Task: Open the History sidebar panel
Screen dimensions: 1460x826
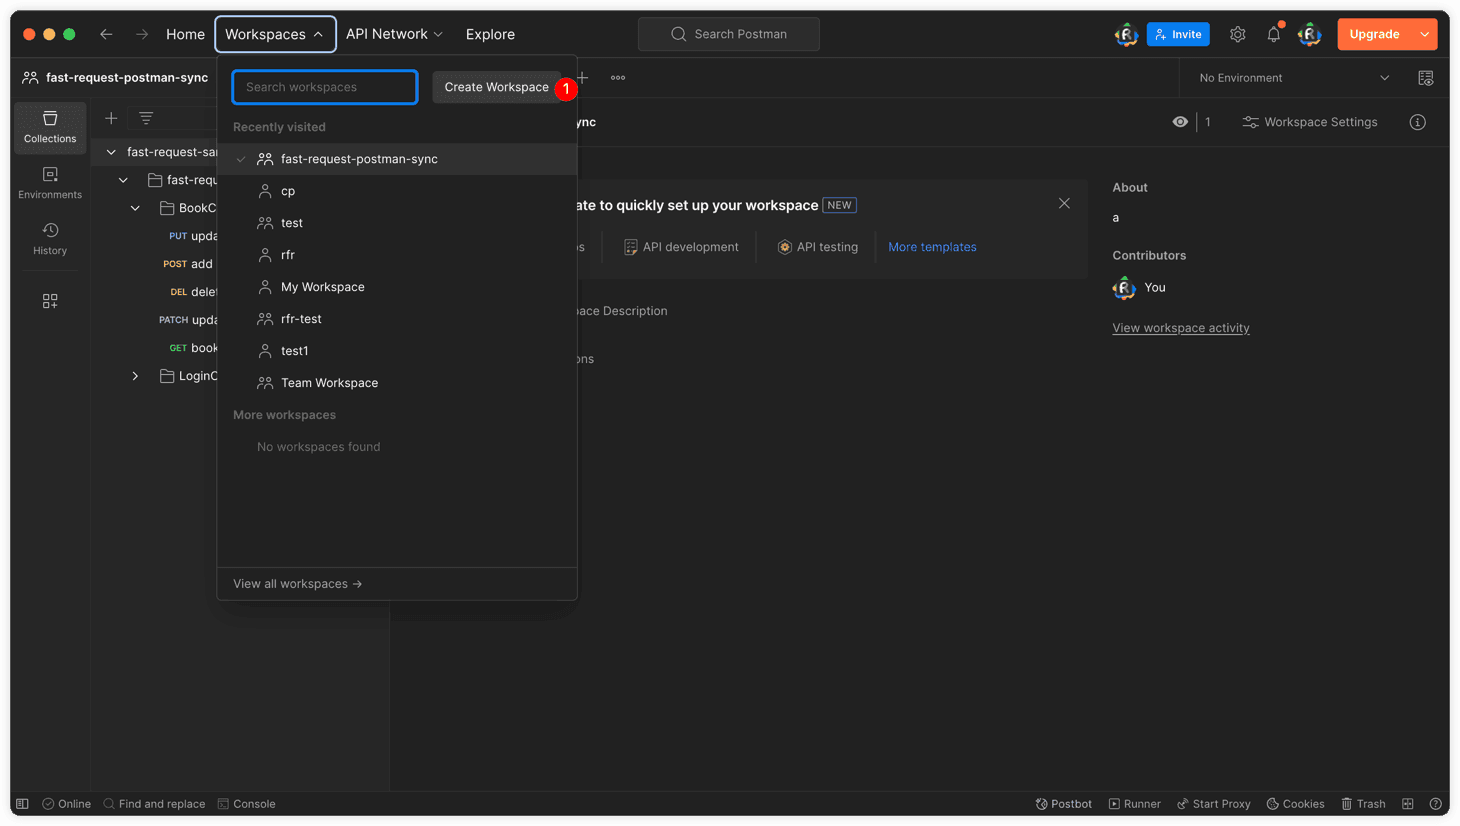Action: click(x=50, y=239)
